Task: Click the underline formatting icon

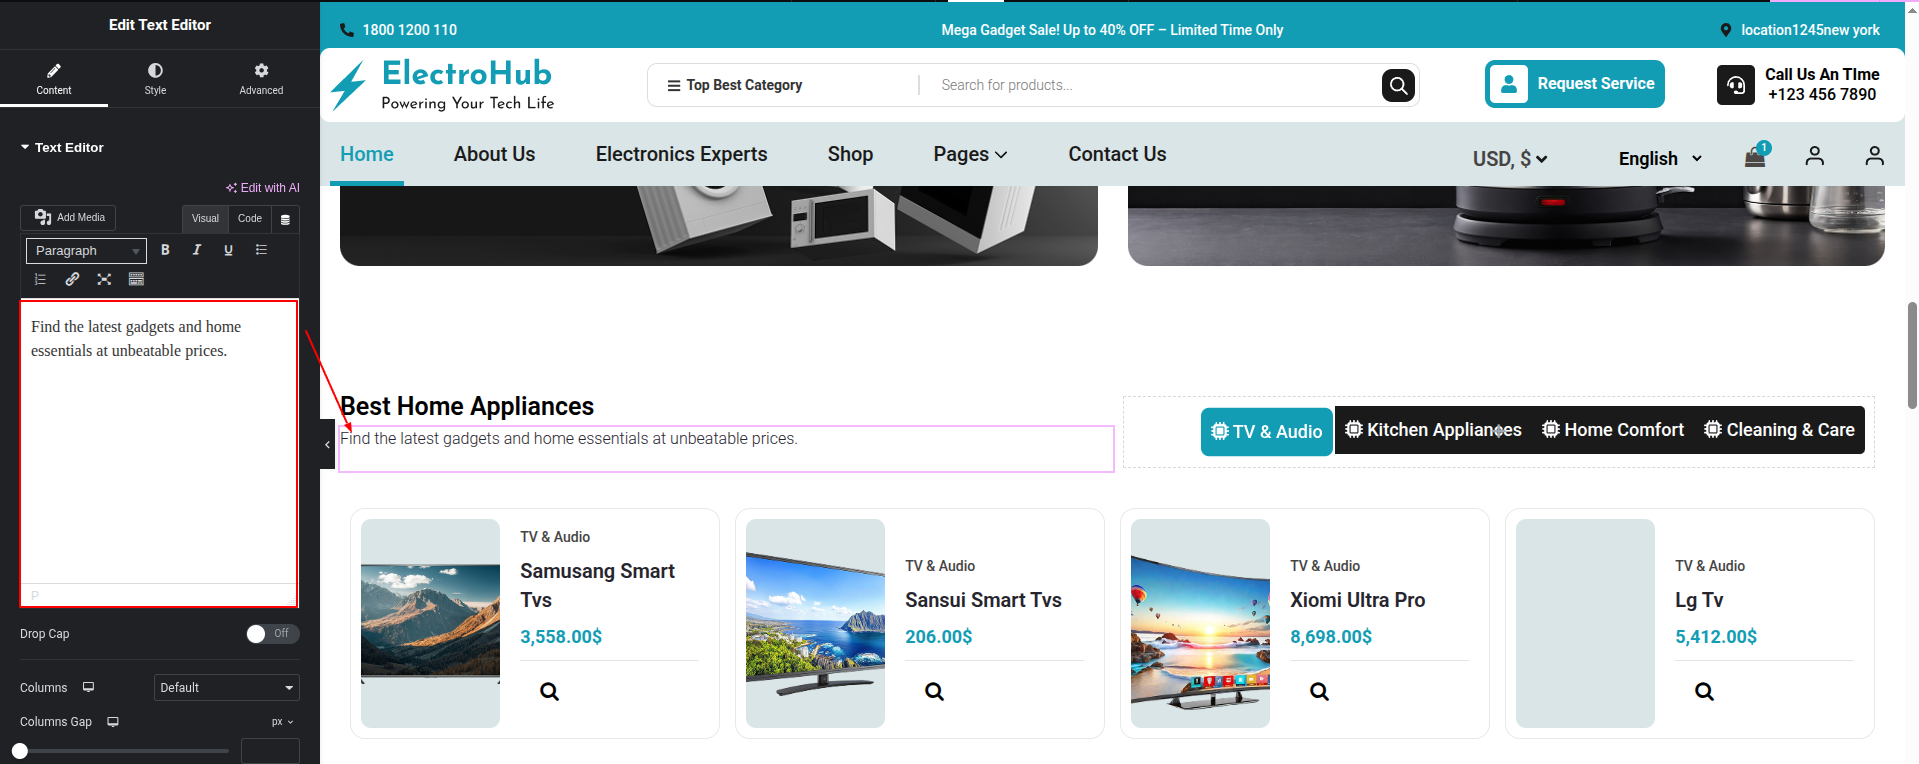Action: tap(229, 250)
